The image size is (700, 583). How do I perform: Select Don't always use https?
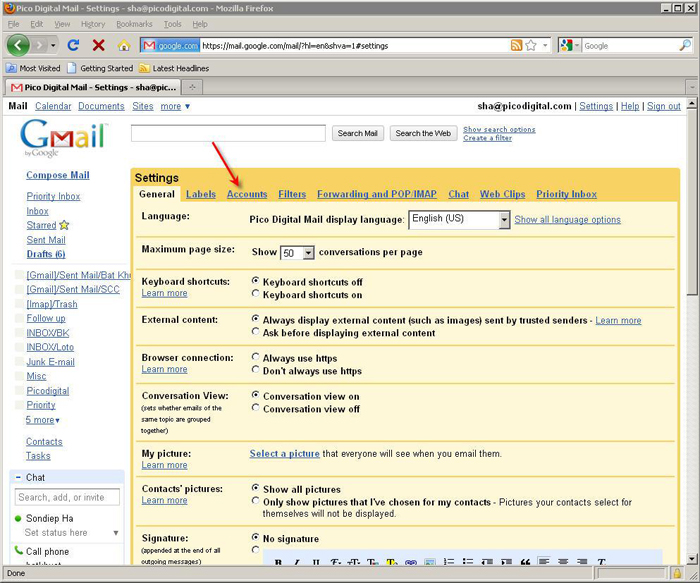(255, 370)
